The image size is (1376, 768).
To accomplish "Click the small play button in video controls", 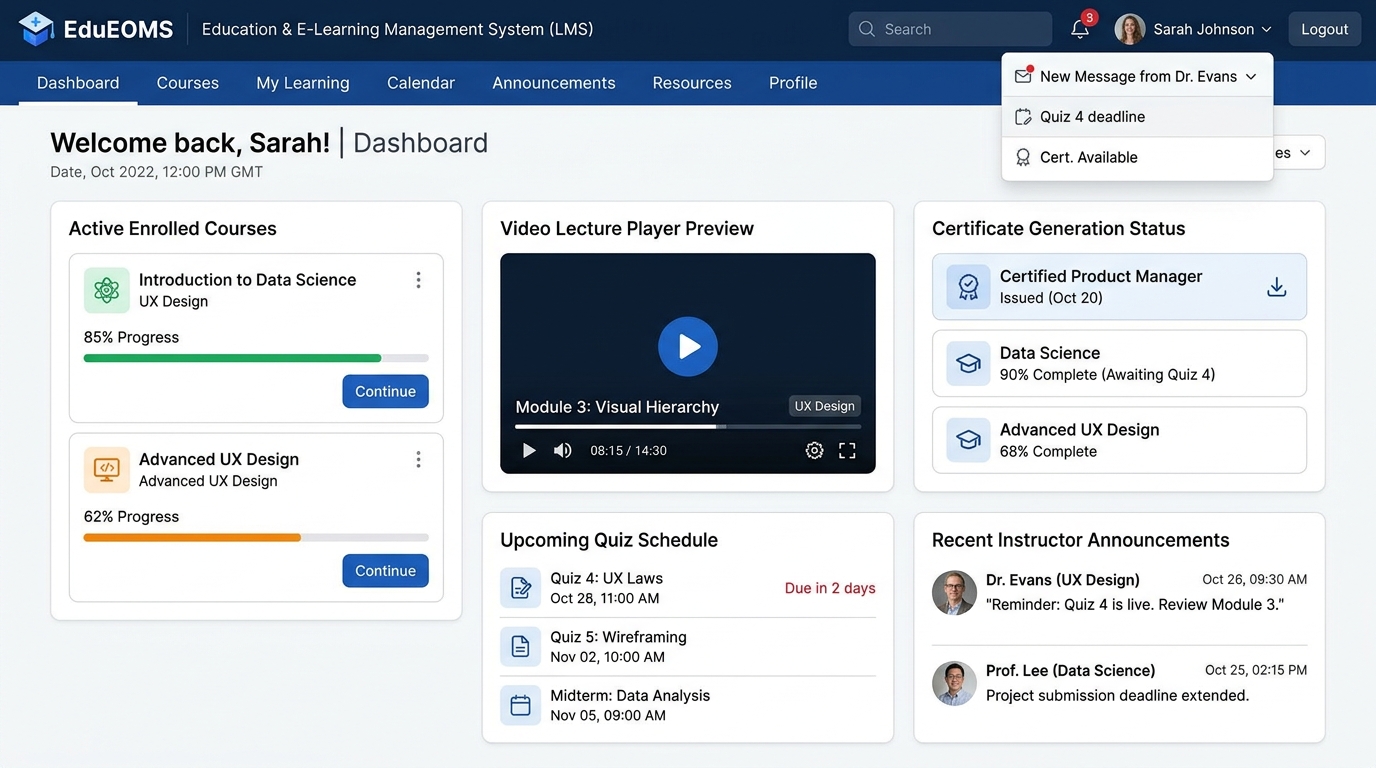I will pyautogui.click(x=529, y=451).
